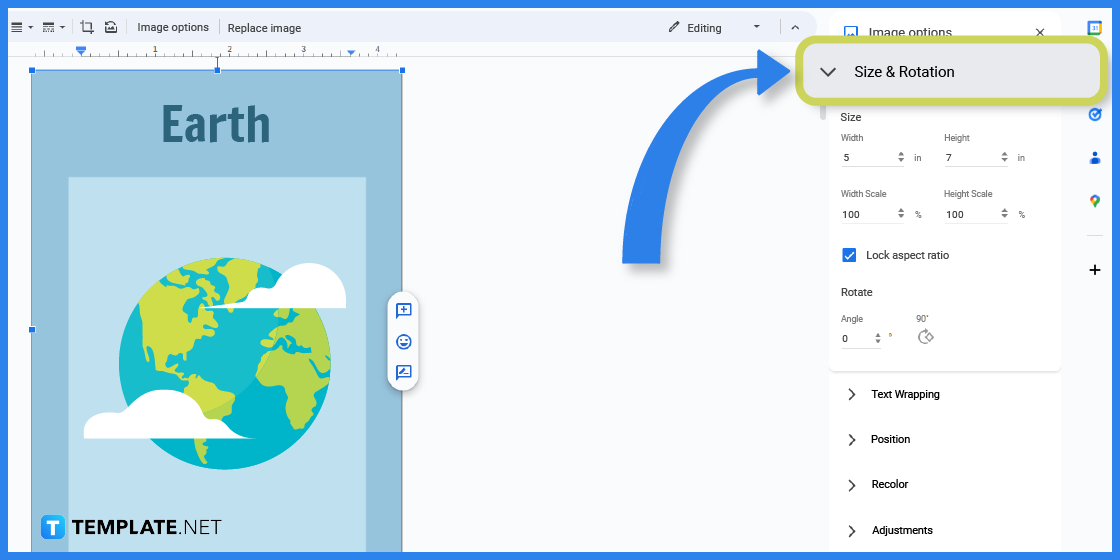Click the "Rotate" heading text
The image size is (1120, 560).
[856, 292]
